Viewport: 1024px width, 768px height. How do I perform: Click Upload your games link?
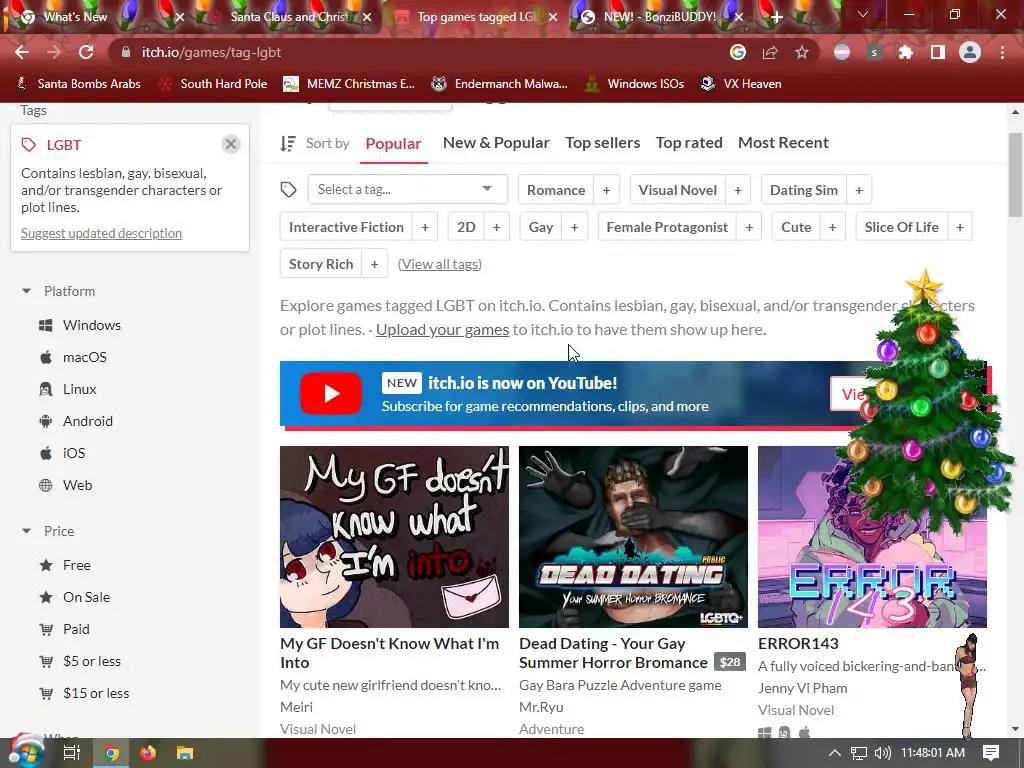click(x=442, y=330)
